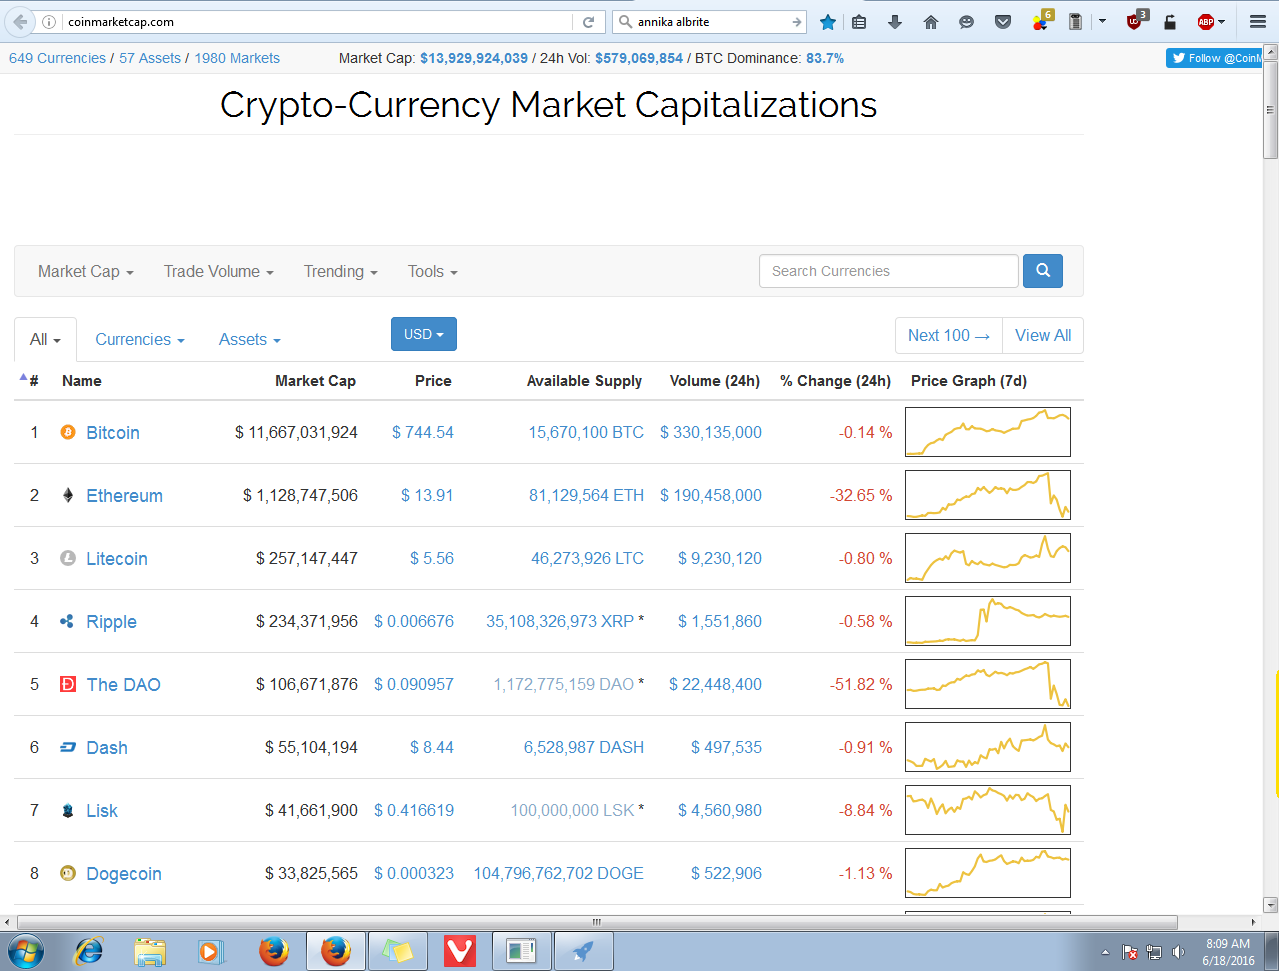Launch Internet Explorer from the taskbar
Image resolution: width=1280 pixels, height=972 pixels.
point(89,951)
